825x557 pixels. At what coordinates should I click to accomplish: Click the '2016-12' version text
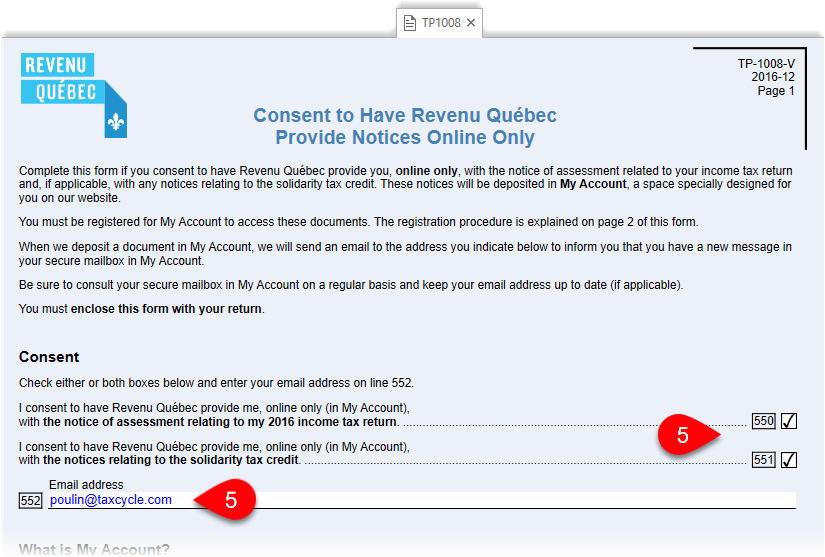tap(773, 77)
